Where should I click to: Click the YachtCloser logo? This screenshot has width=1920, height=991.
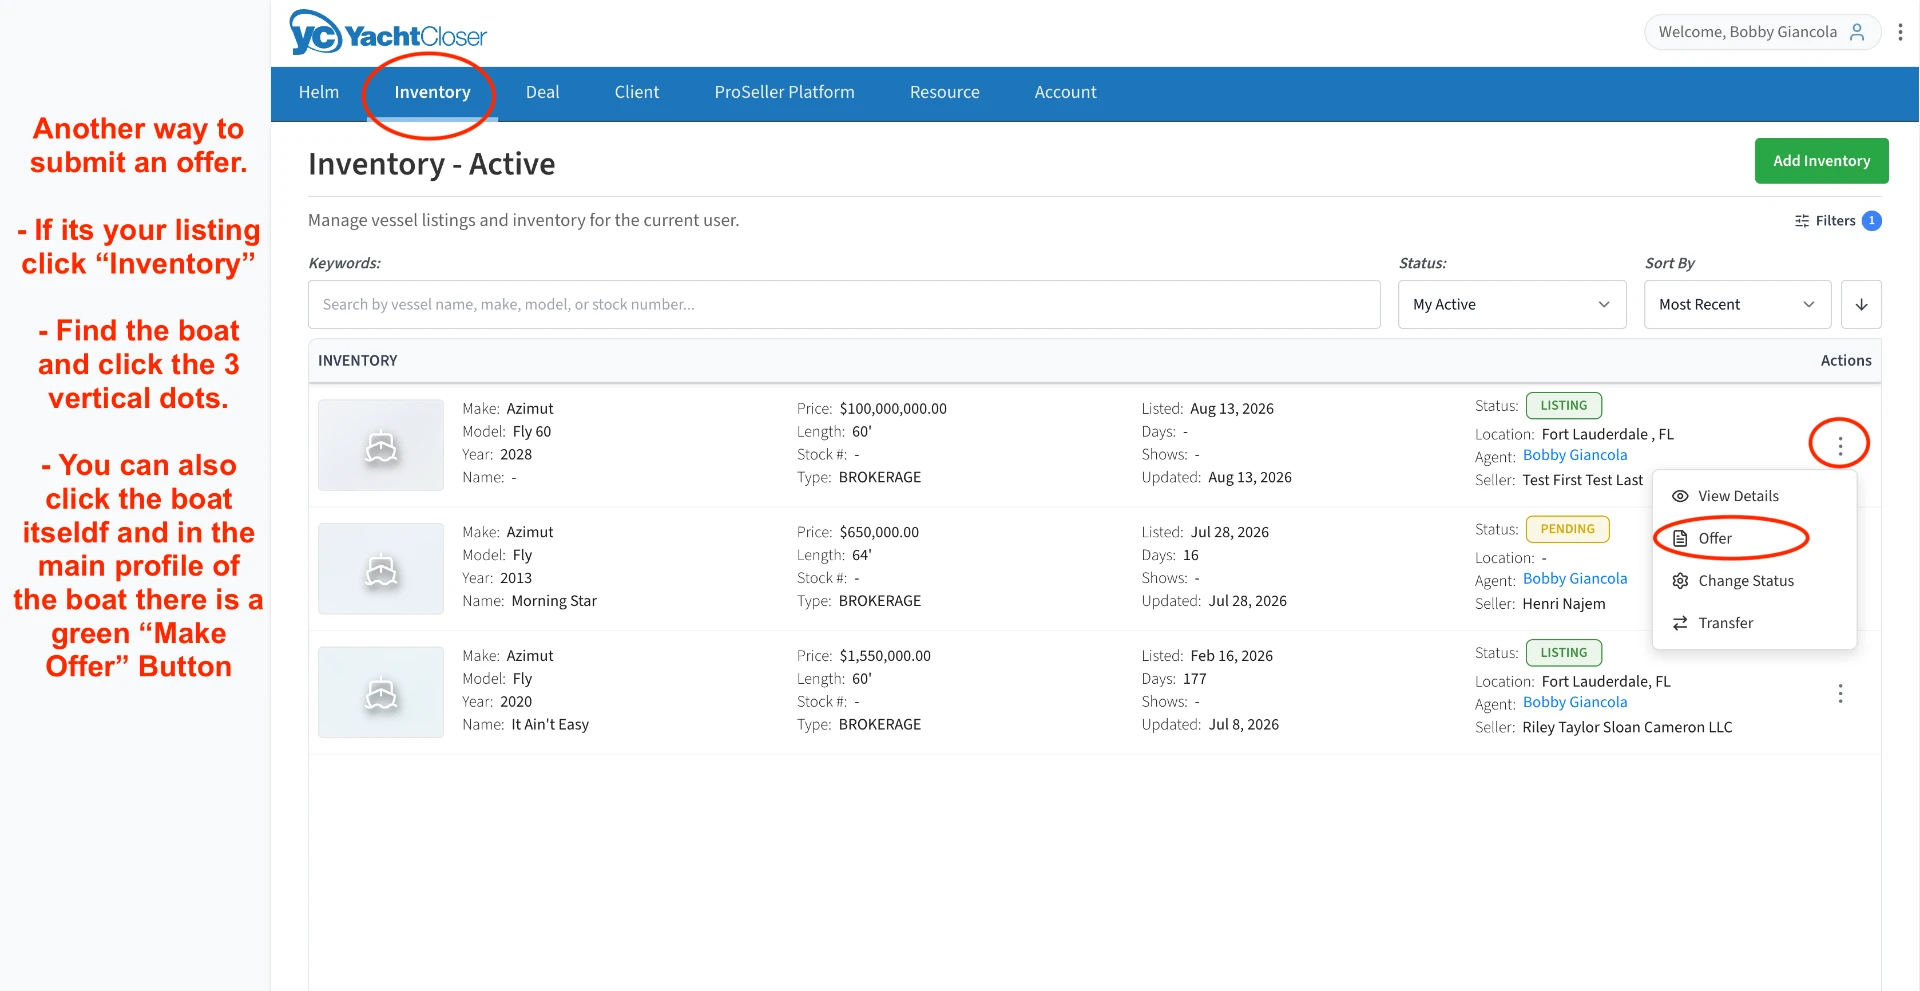point(388,34)
